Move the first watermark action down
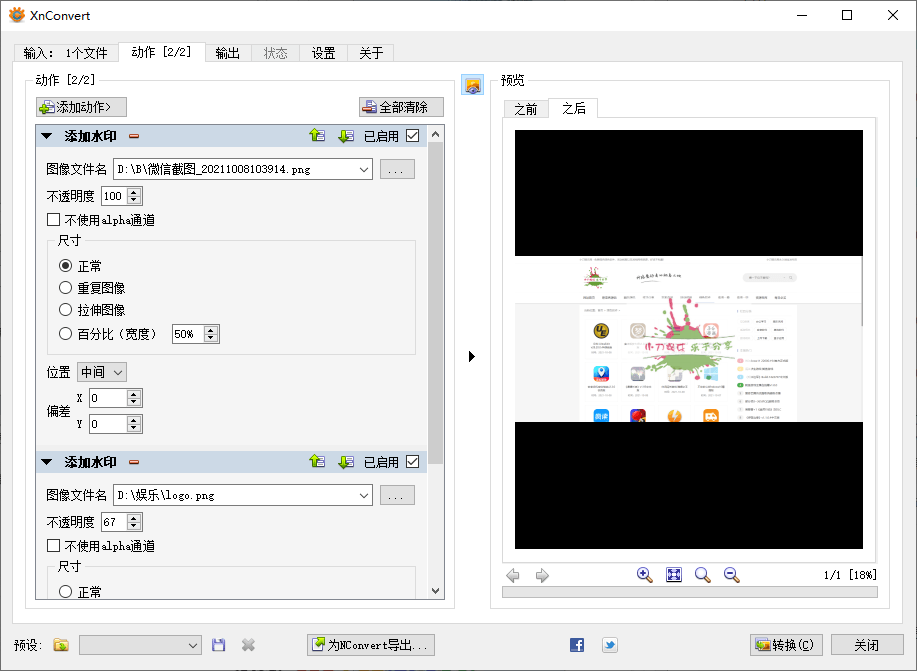This screenshot has width=917, height=671. pyautogui.click(x=346, y=136)
